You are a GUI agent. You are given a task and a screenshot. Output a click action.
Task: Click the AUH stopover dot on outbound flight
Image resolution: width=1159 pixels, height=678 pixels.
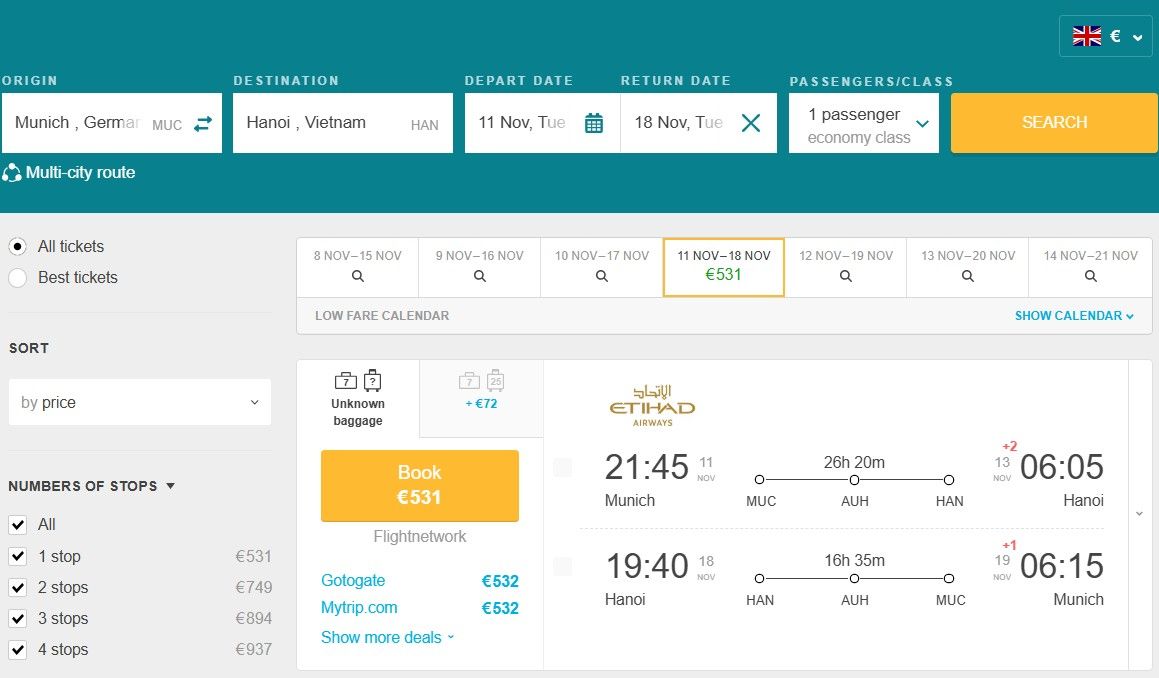854,480
